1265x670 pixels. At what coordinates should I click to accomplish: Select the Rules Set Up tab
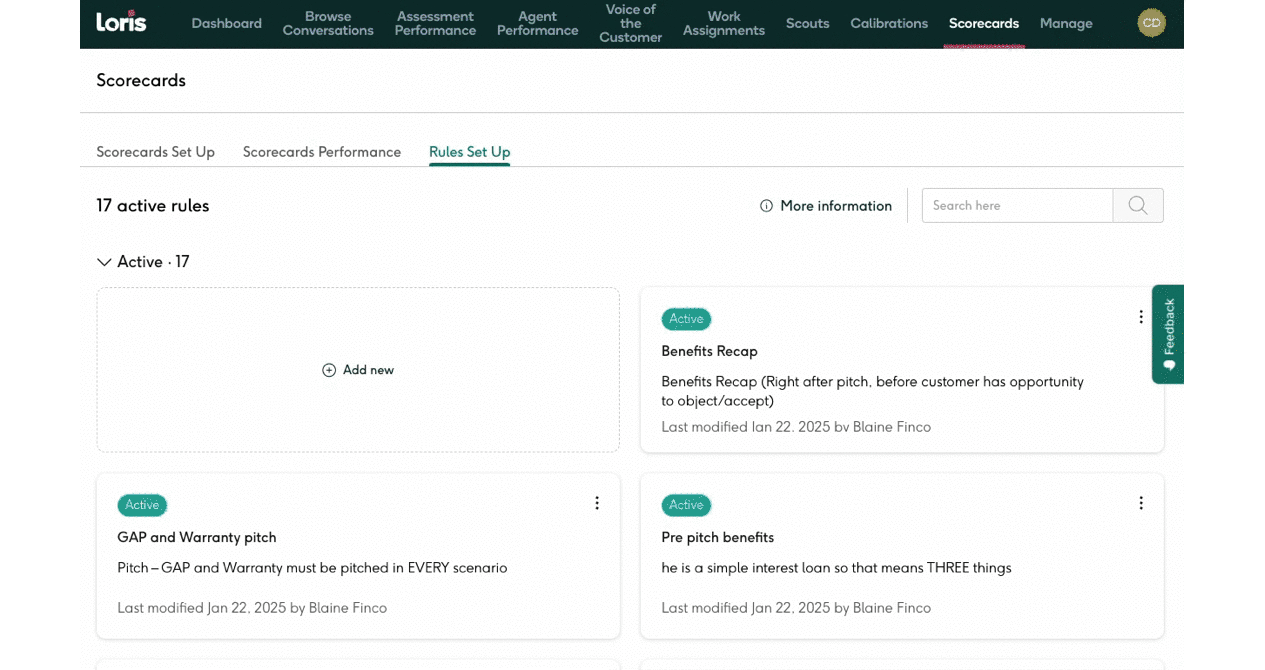click(470, 152)
